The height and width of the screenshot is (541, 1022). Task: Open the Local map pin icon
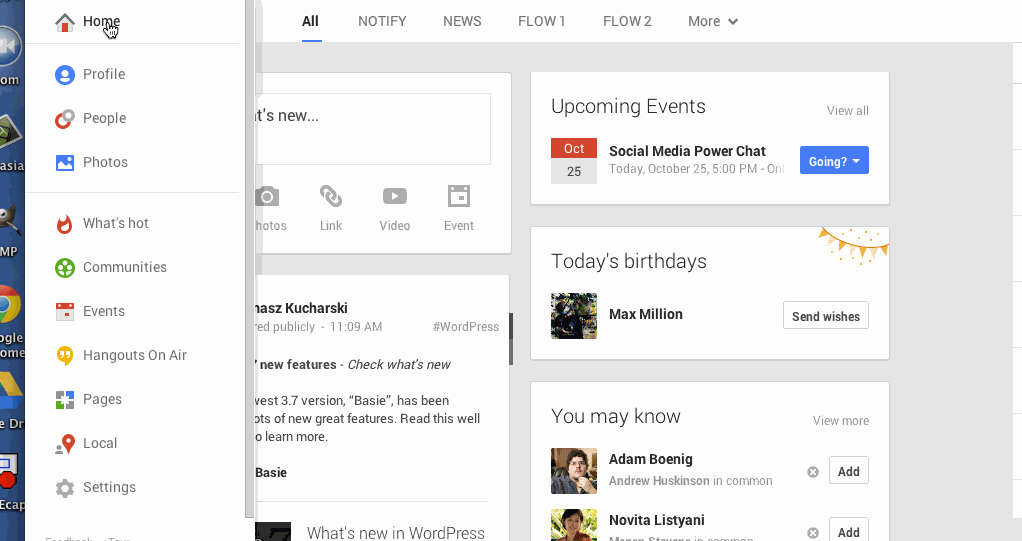click(x=65, y=444)
